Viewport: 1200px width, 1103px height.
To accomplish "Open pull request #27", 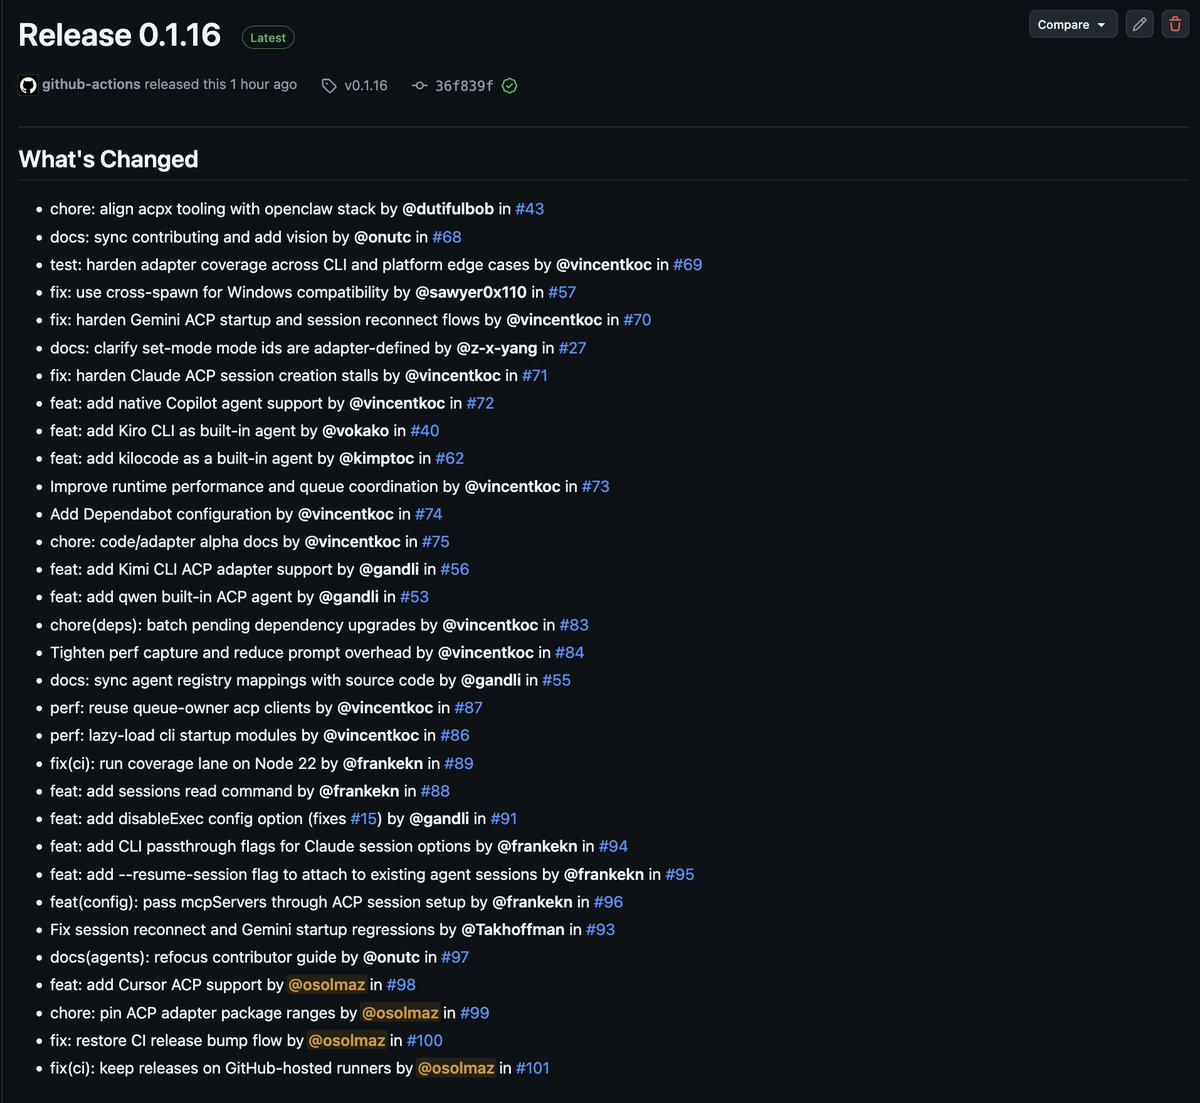I will click(x=572, y=348).
